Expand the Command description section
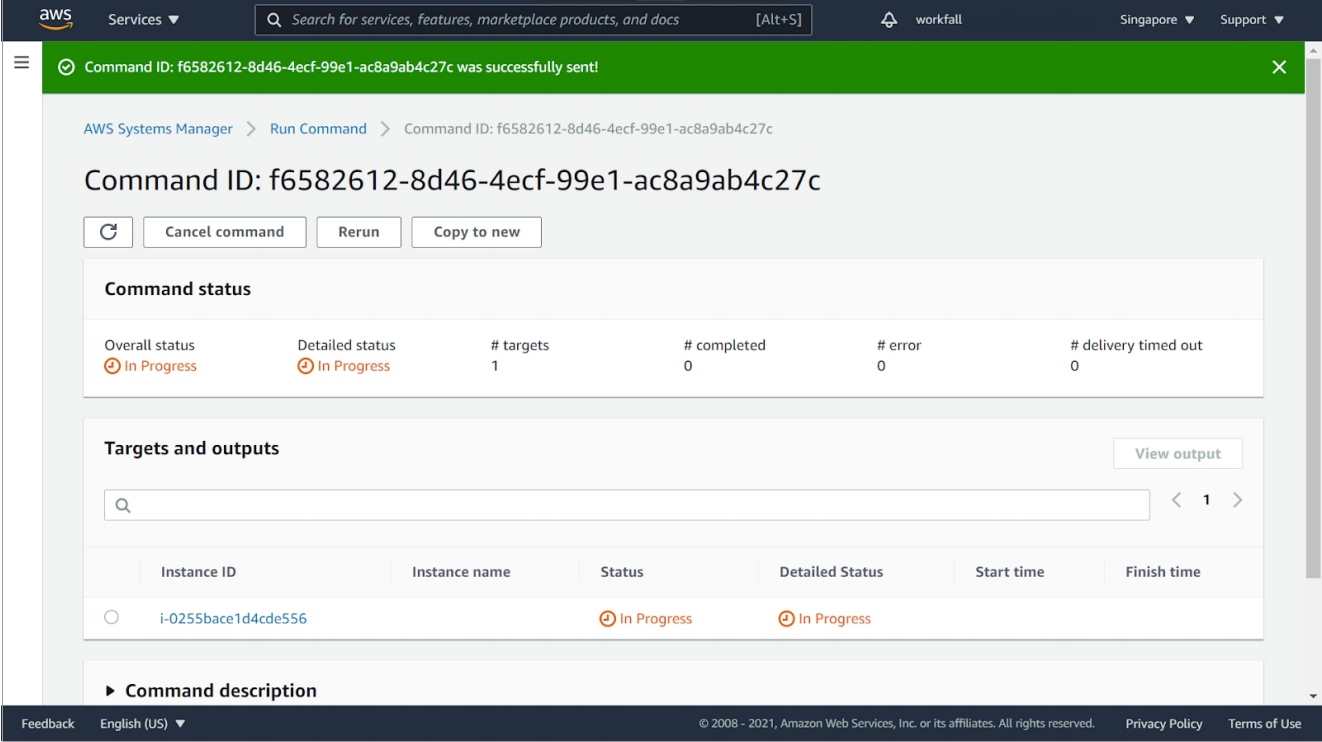 tap(211, 691)
